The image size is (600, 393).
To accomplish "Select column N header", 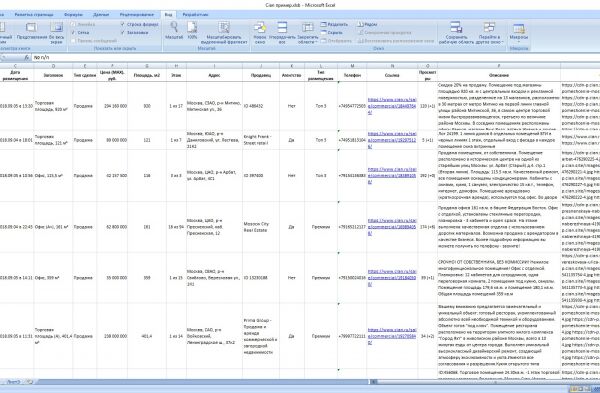I will (392, 66).
